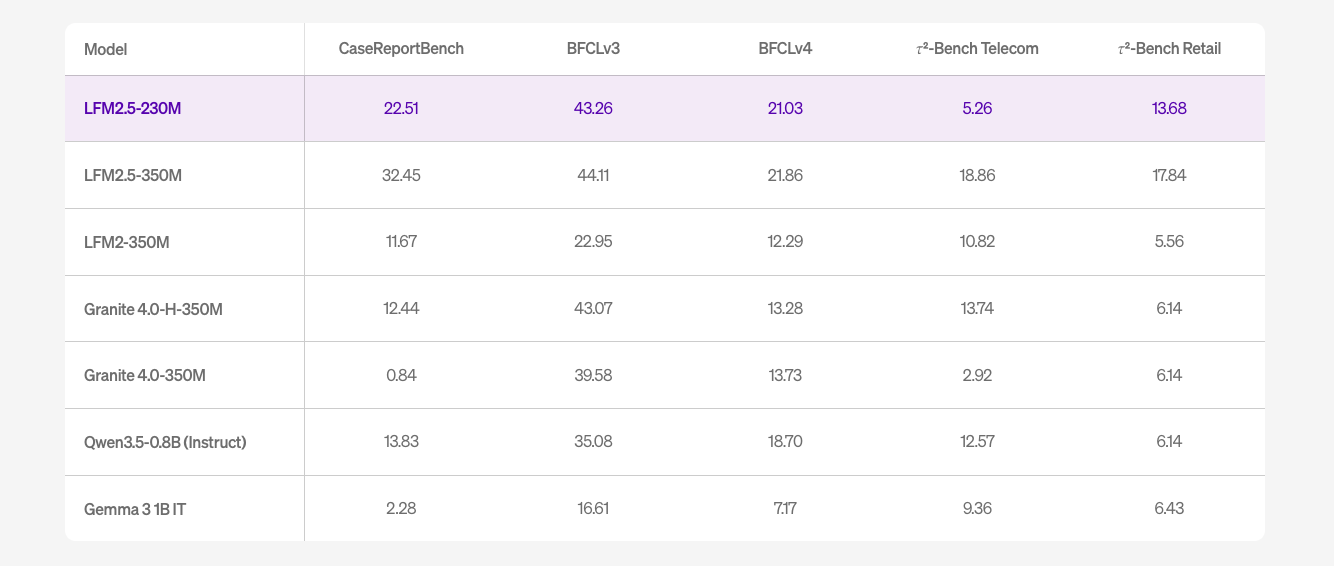Click Gemma 3 1B IT Retail value 6.43

(x=1169, y=509)
